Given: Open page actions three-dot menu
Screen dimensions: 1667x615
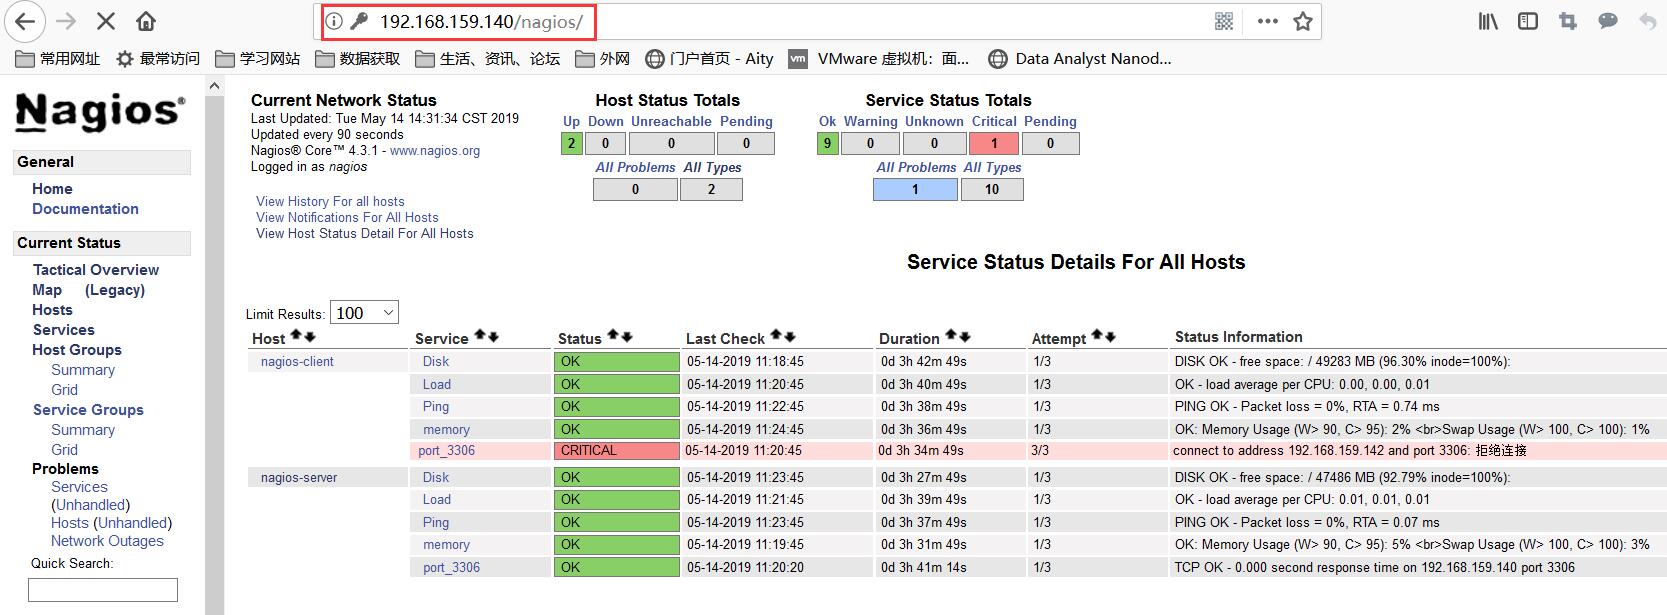Looking at the screenshot, I should pos(1267,21).
